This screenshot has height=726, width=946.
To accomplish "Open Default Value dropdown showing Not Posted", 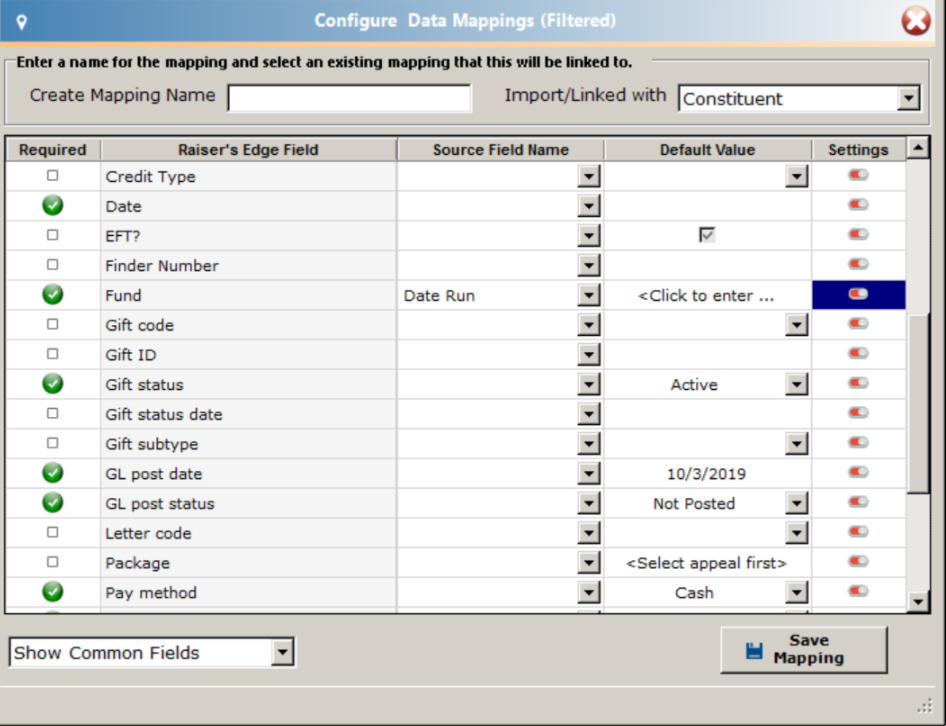I will click(x=797, y=503).
